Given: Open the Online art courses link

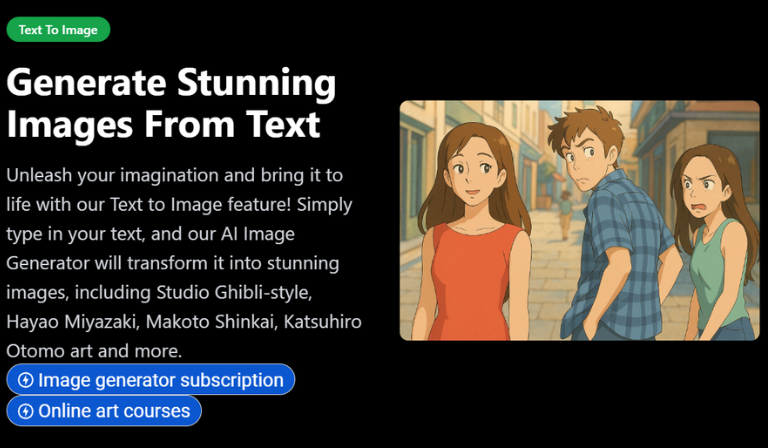Looking at the screenshot, I should pyautogui.click(x=114, y=411).
